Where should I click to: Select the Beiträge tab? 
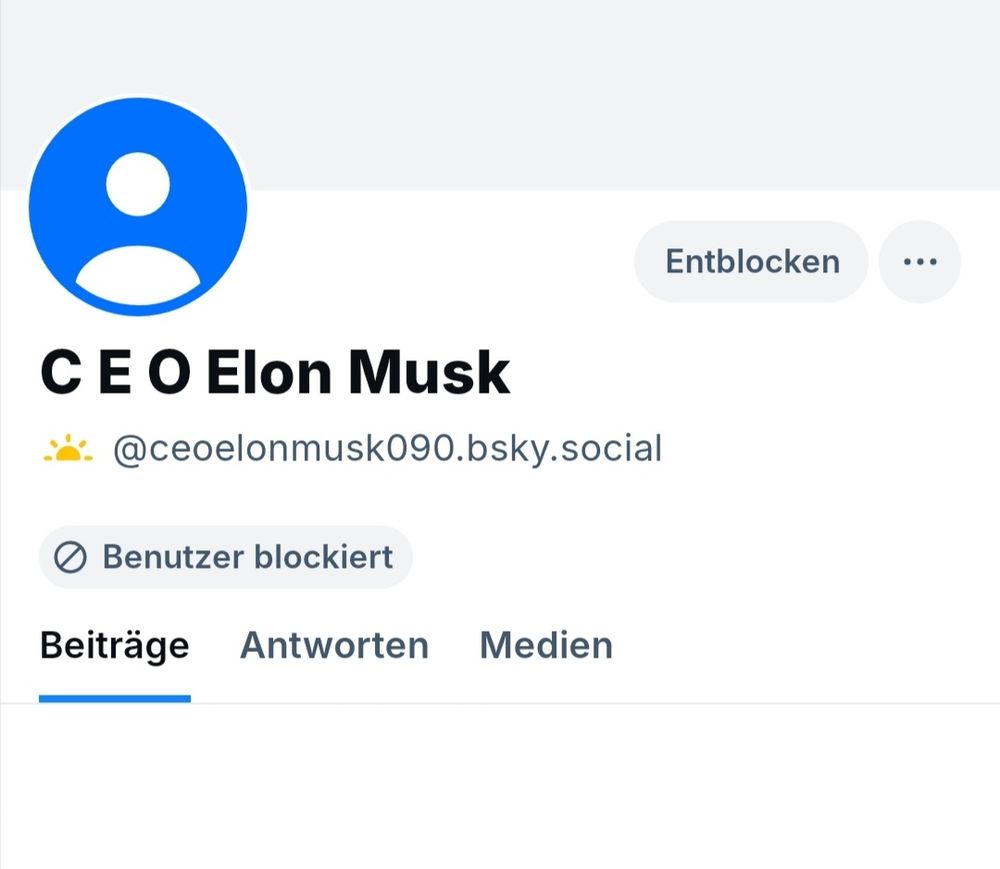pyautogui.click(x=115, y=645)
